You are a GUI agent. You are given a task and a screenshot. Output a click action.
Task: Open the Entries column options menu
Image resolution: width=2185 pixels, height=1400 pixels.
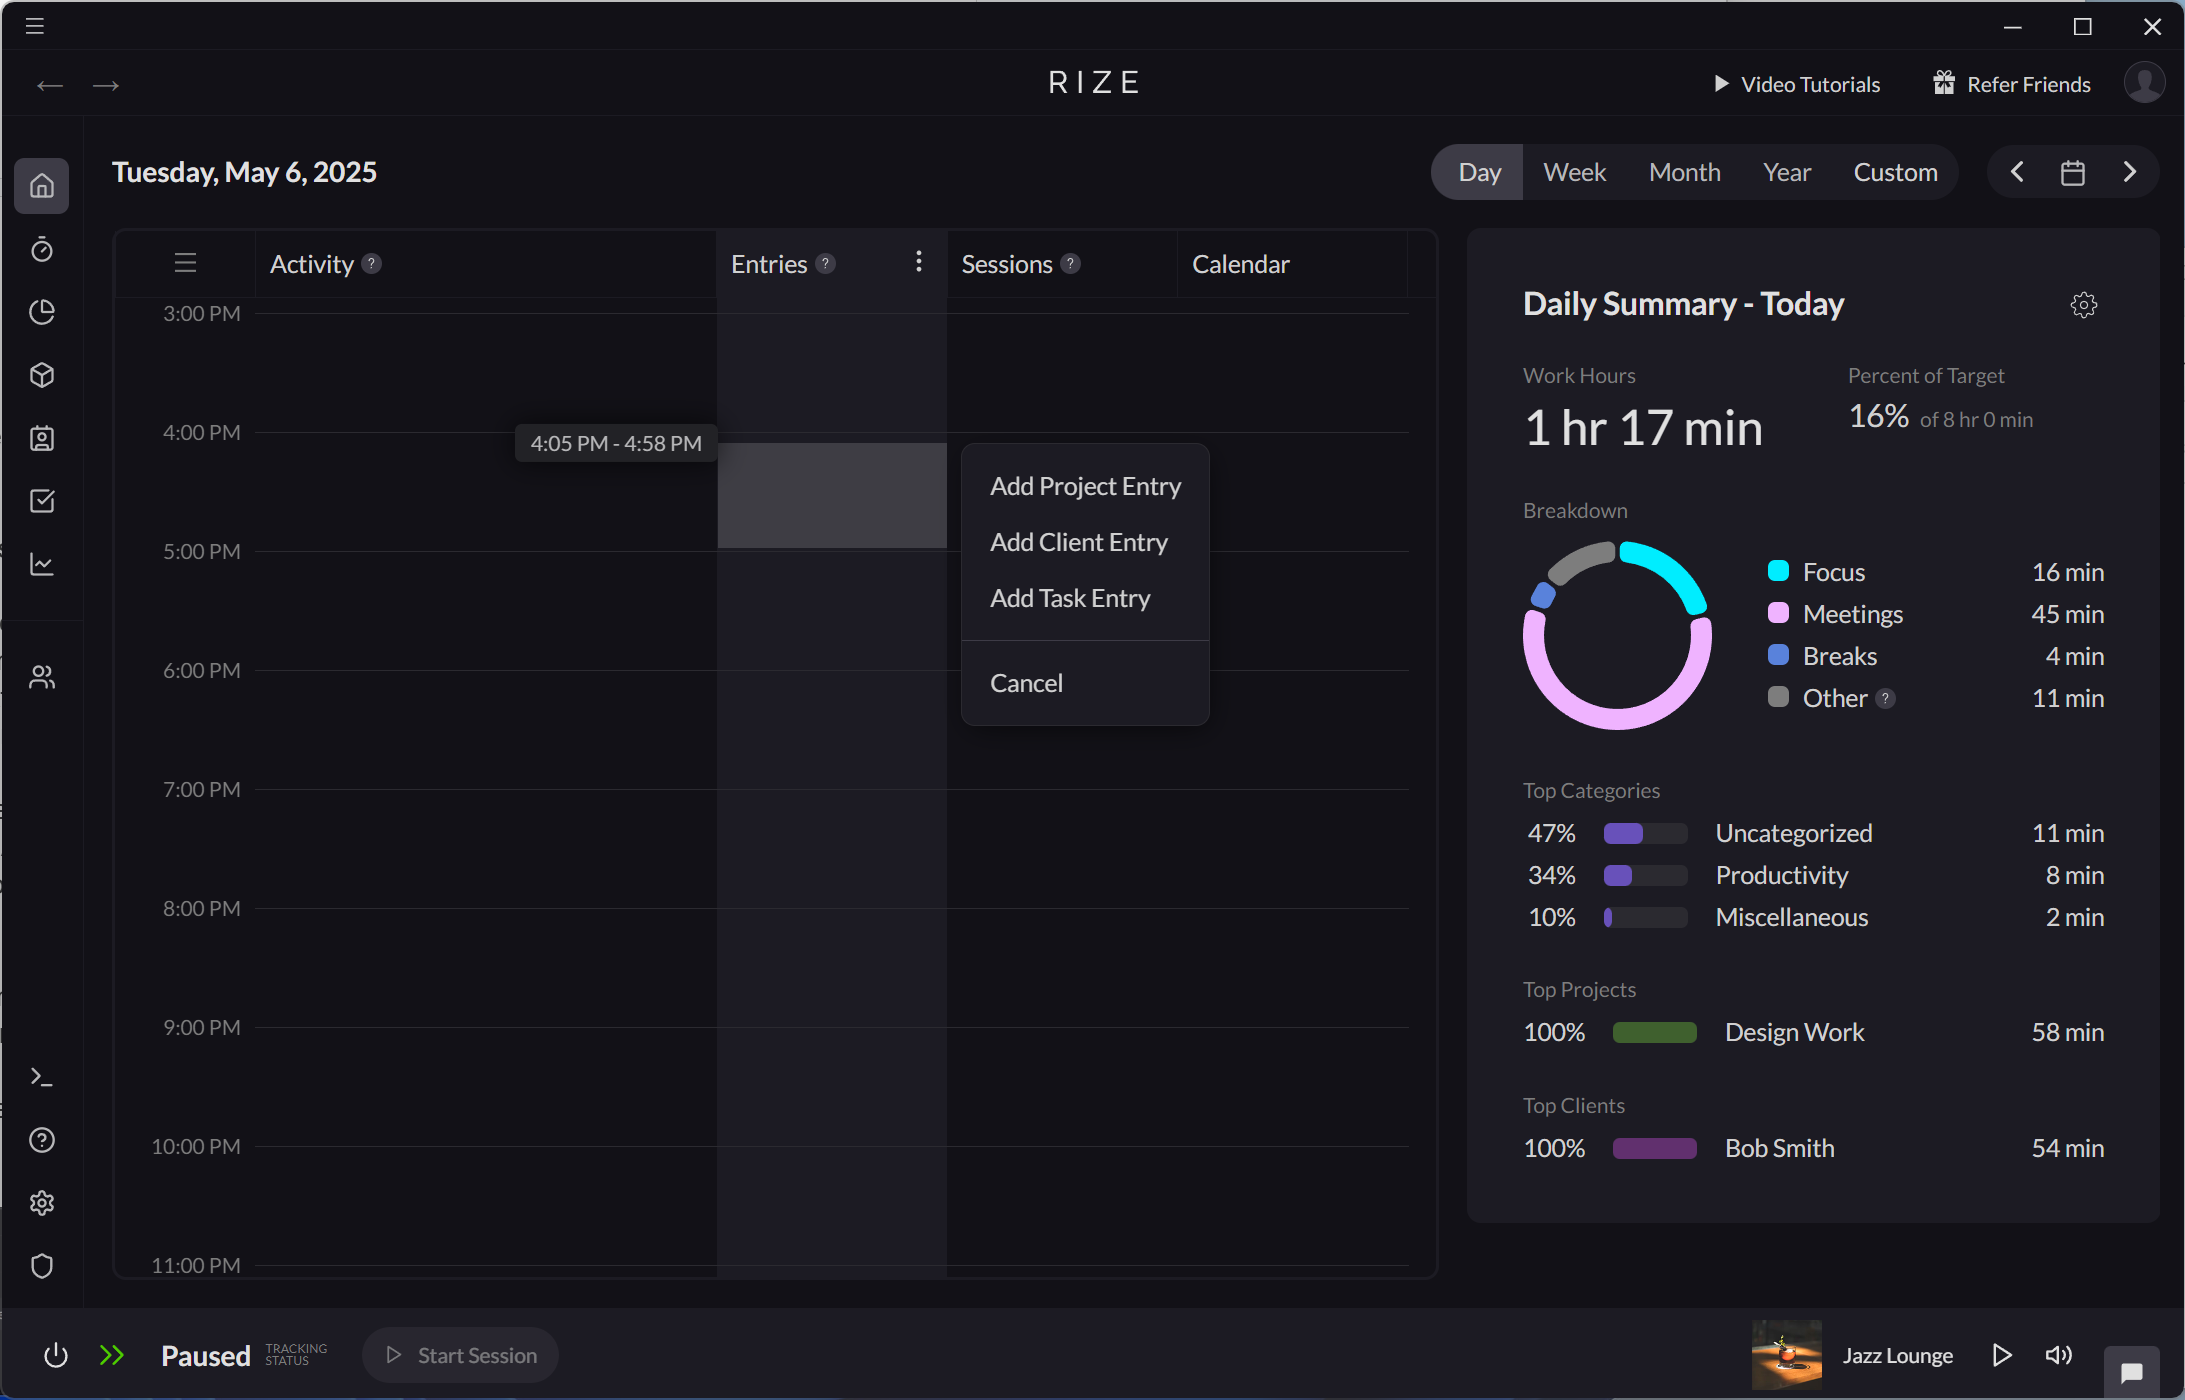point(918,262)
